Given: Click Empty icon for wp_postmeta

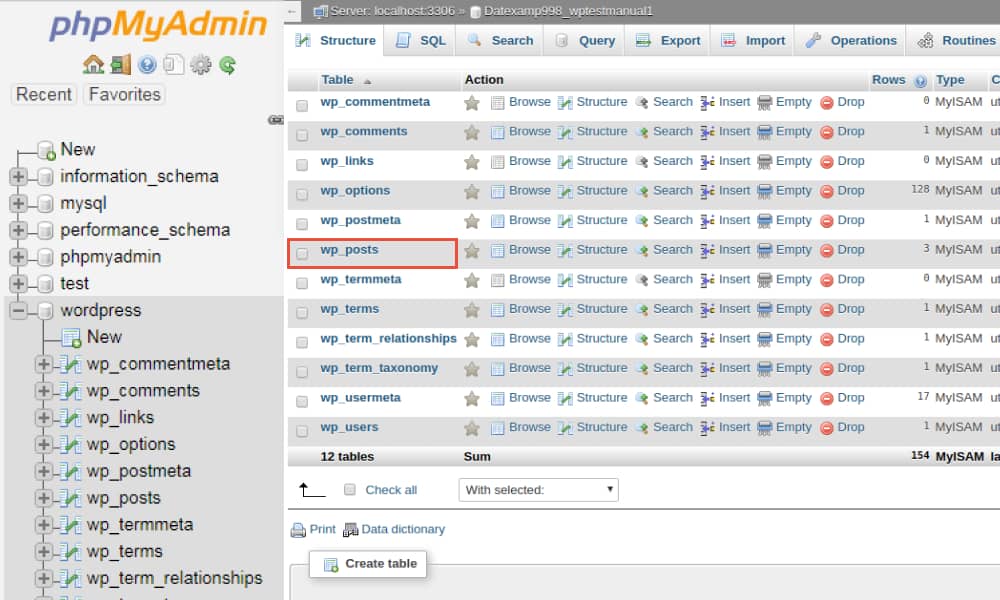Looking at the screenshot, I should [765, 221].
